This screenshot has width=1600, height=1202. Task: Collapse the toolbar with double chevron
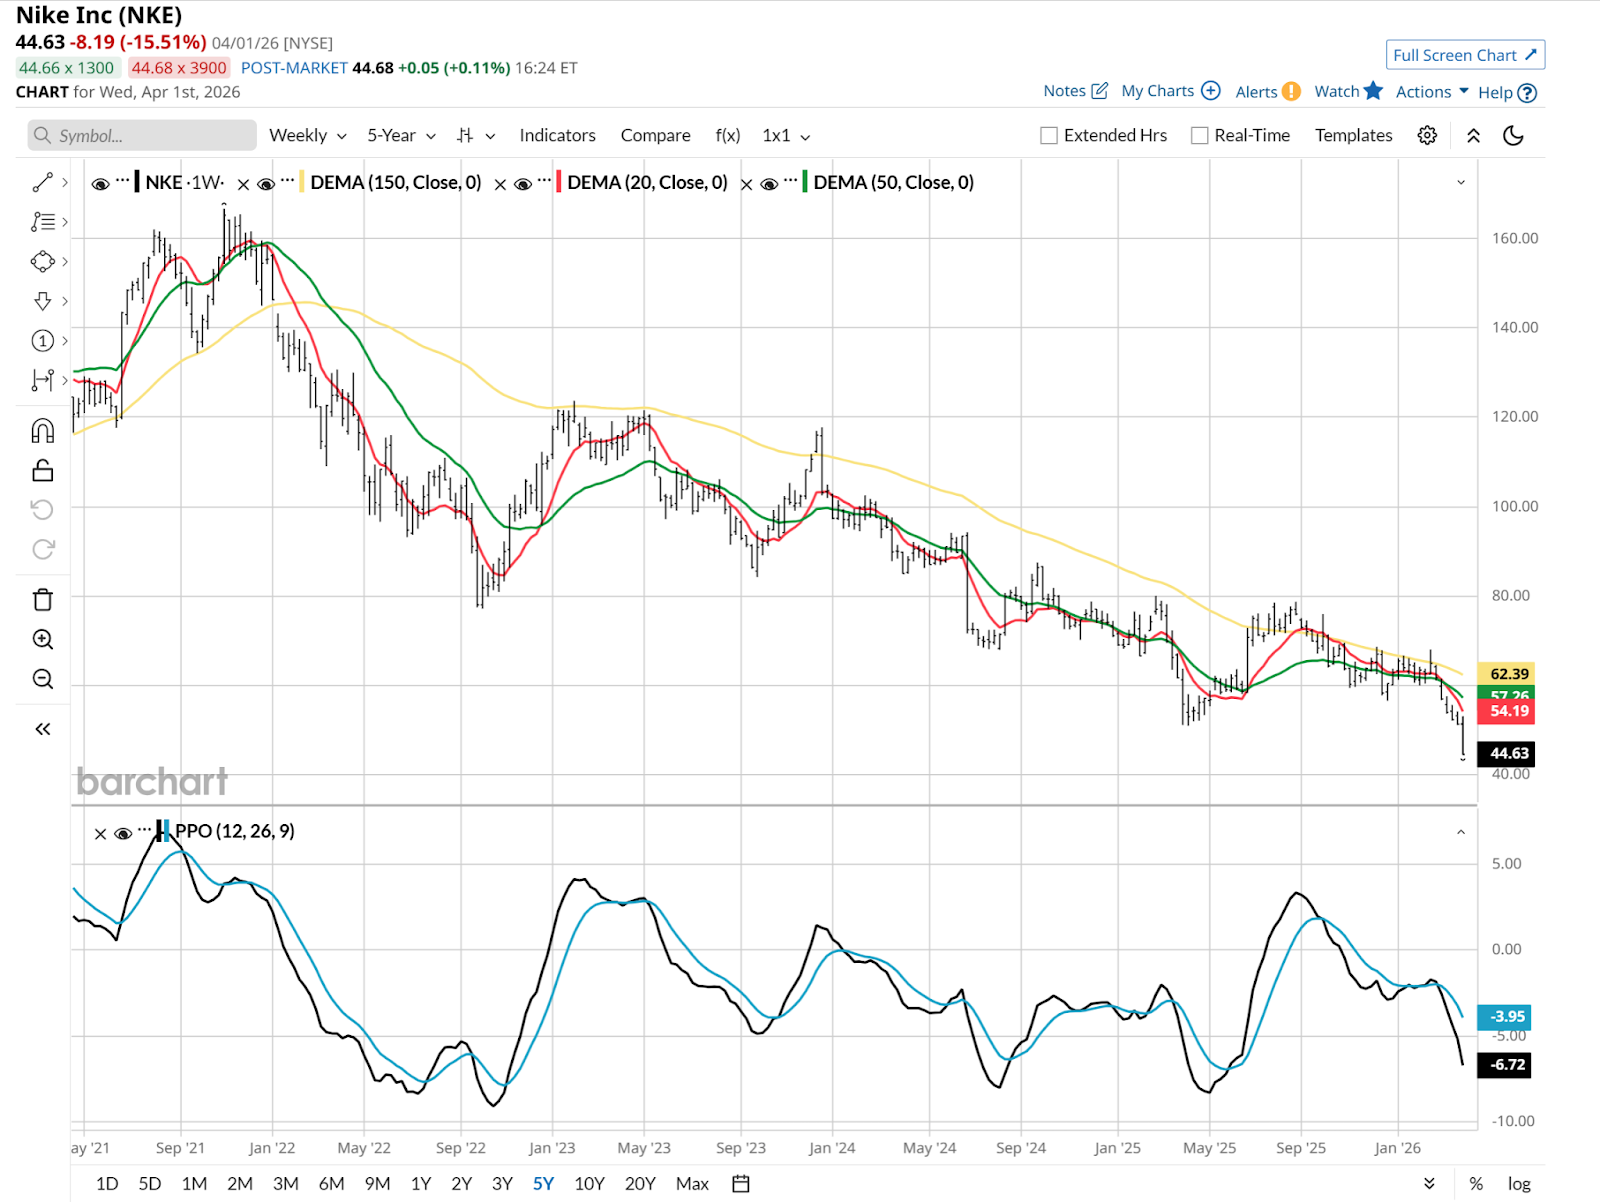point(1473,135)
